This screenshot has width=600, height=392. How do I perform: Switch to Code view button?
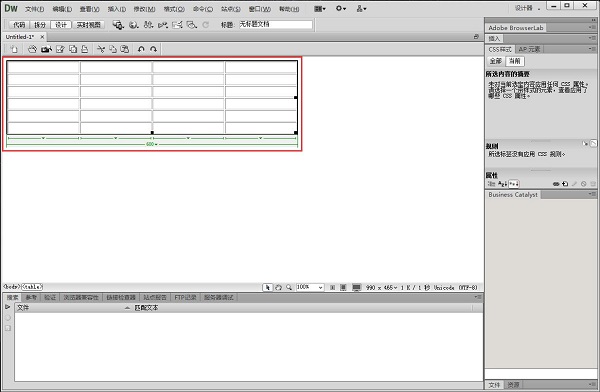tap(19, 25)
